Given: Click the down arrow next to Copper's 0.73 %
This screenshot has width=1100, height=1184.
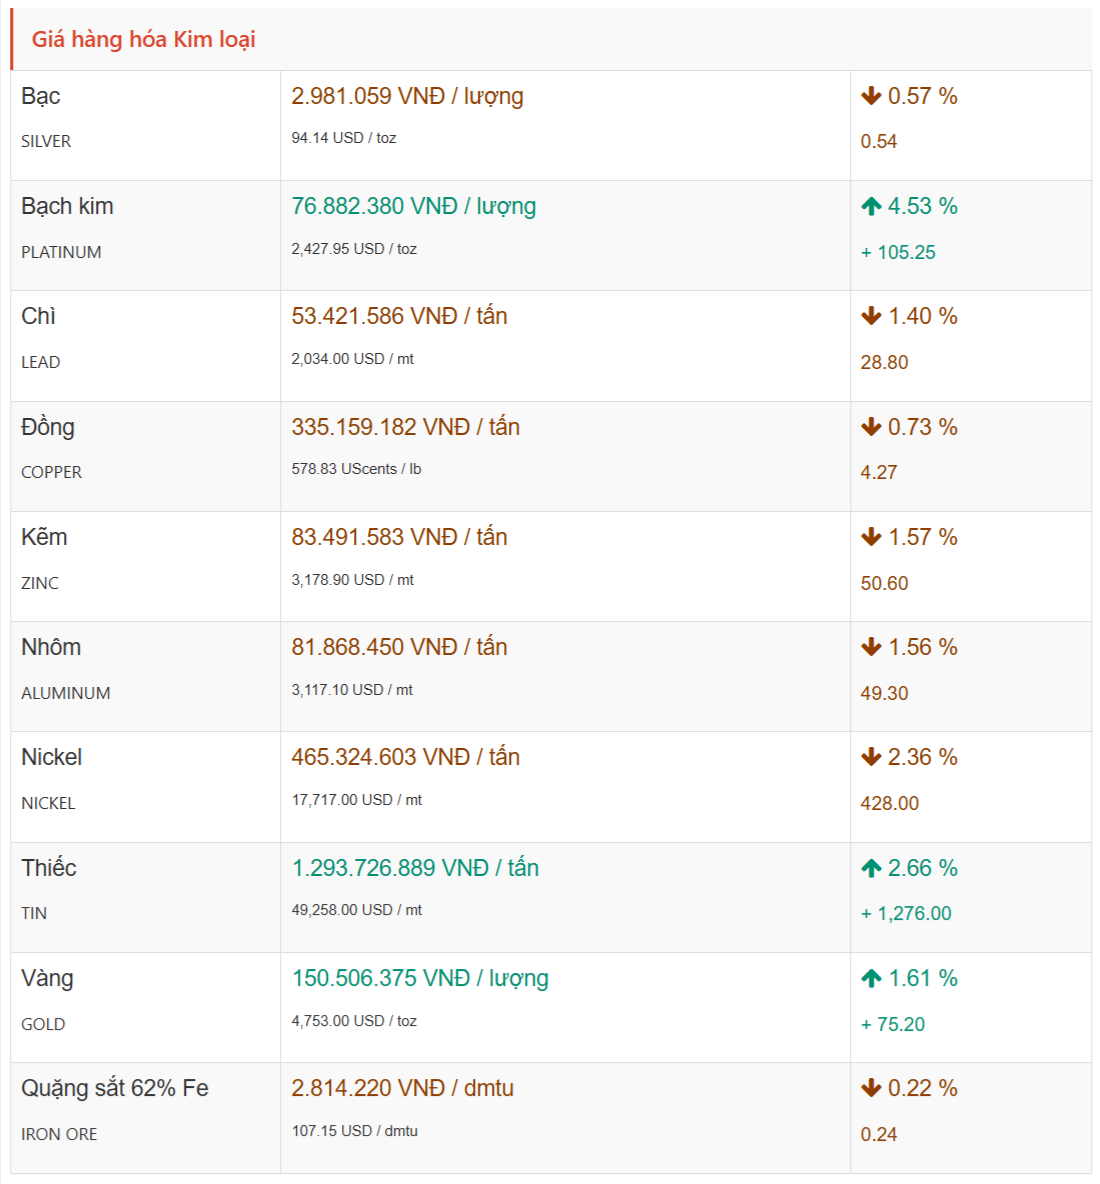Looking at the screenshot, I should click(871, 427).
